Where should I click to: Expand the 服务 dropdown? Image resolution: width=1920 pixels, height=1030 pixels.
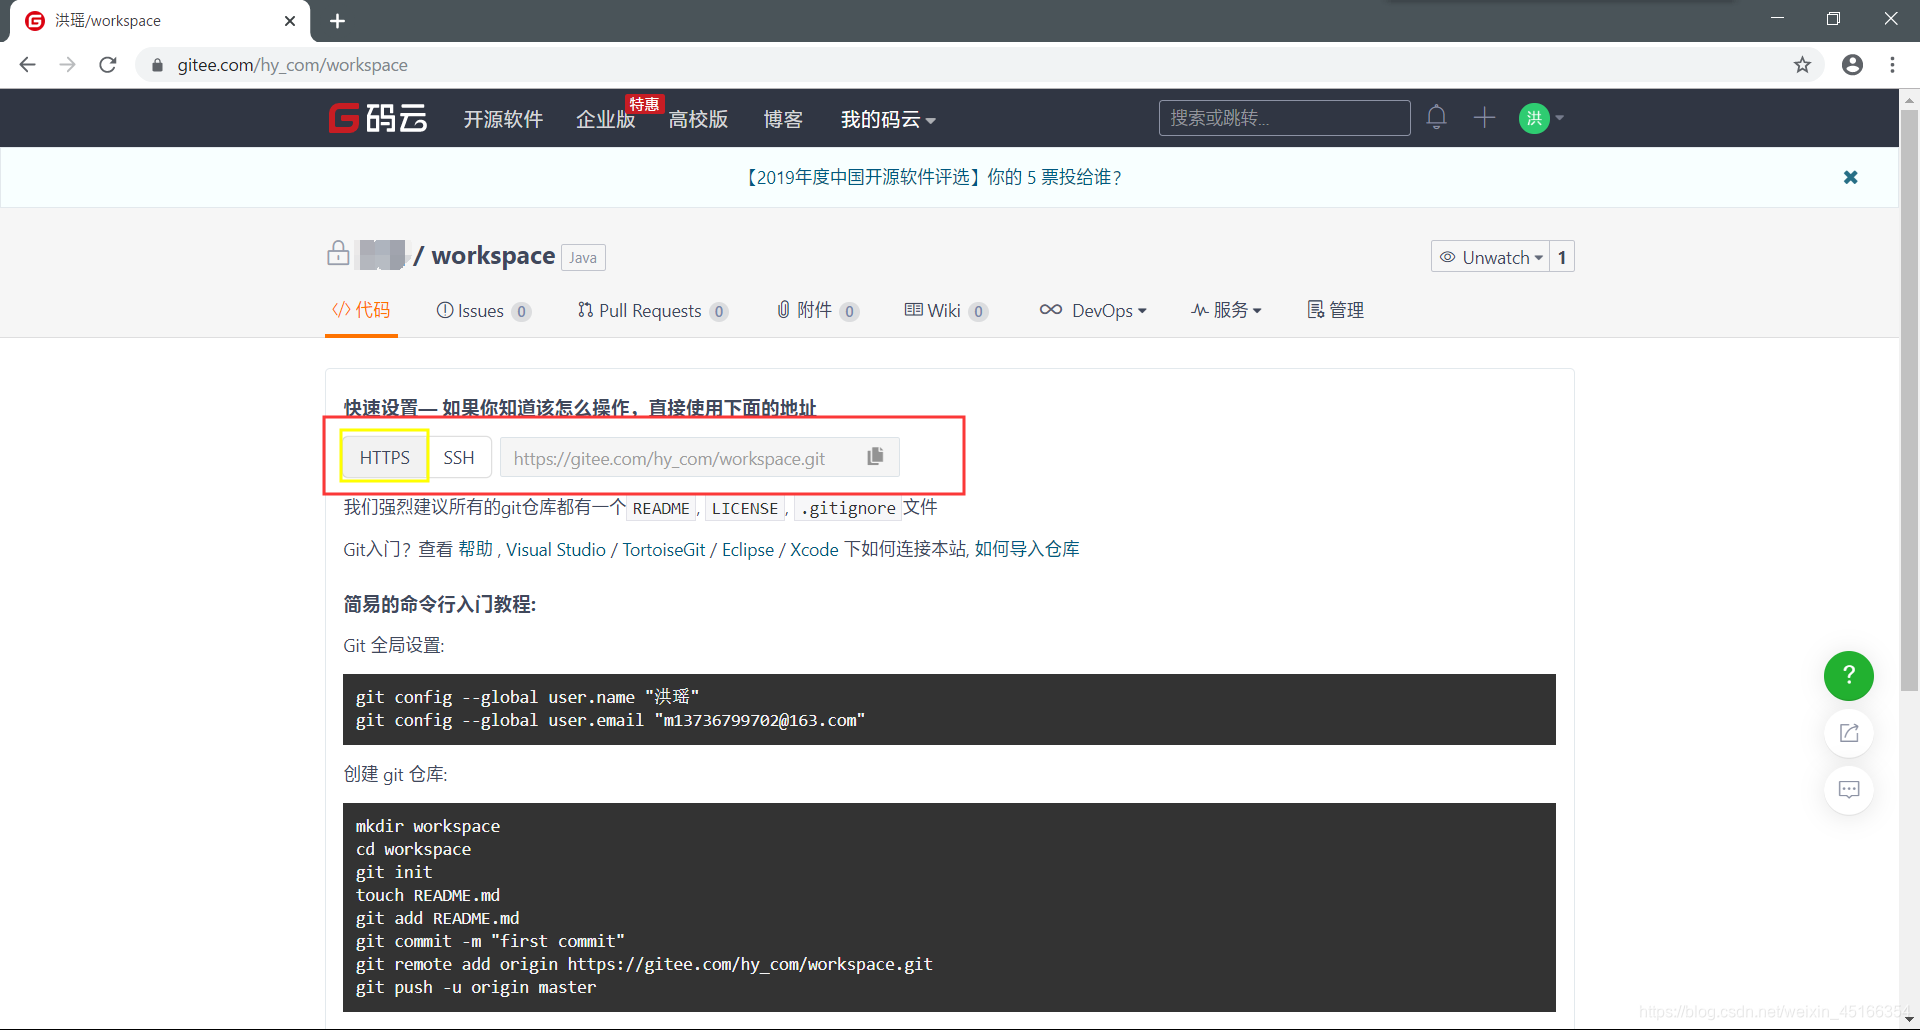point(1226,310)
